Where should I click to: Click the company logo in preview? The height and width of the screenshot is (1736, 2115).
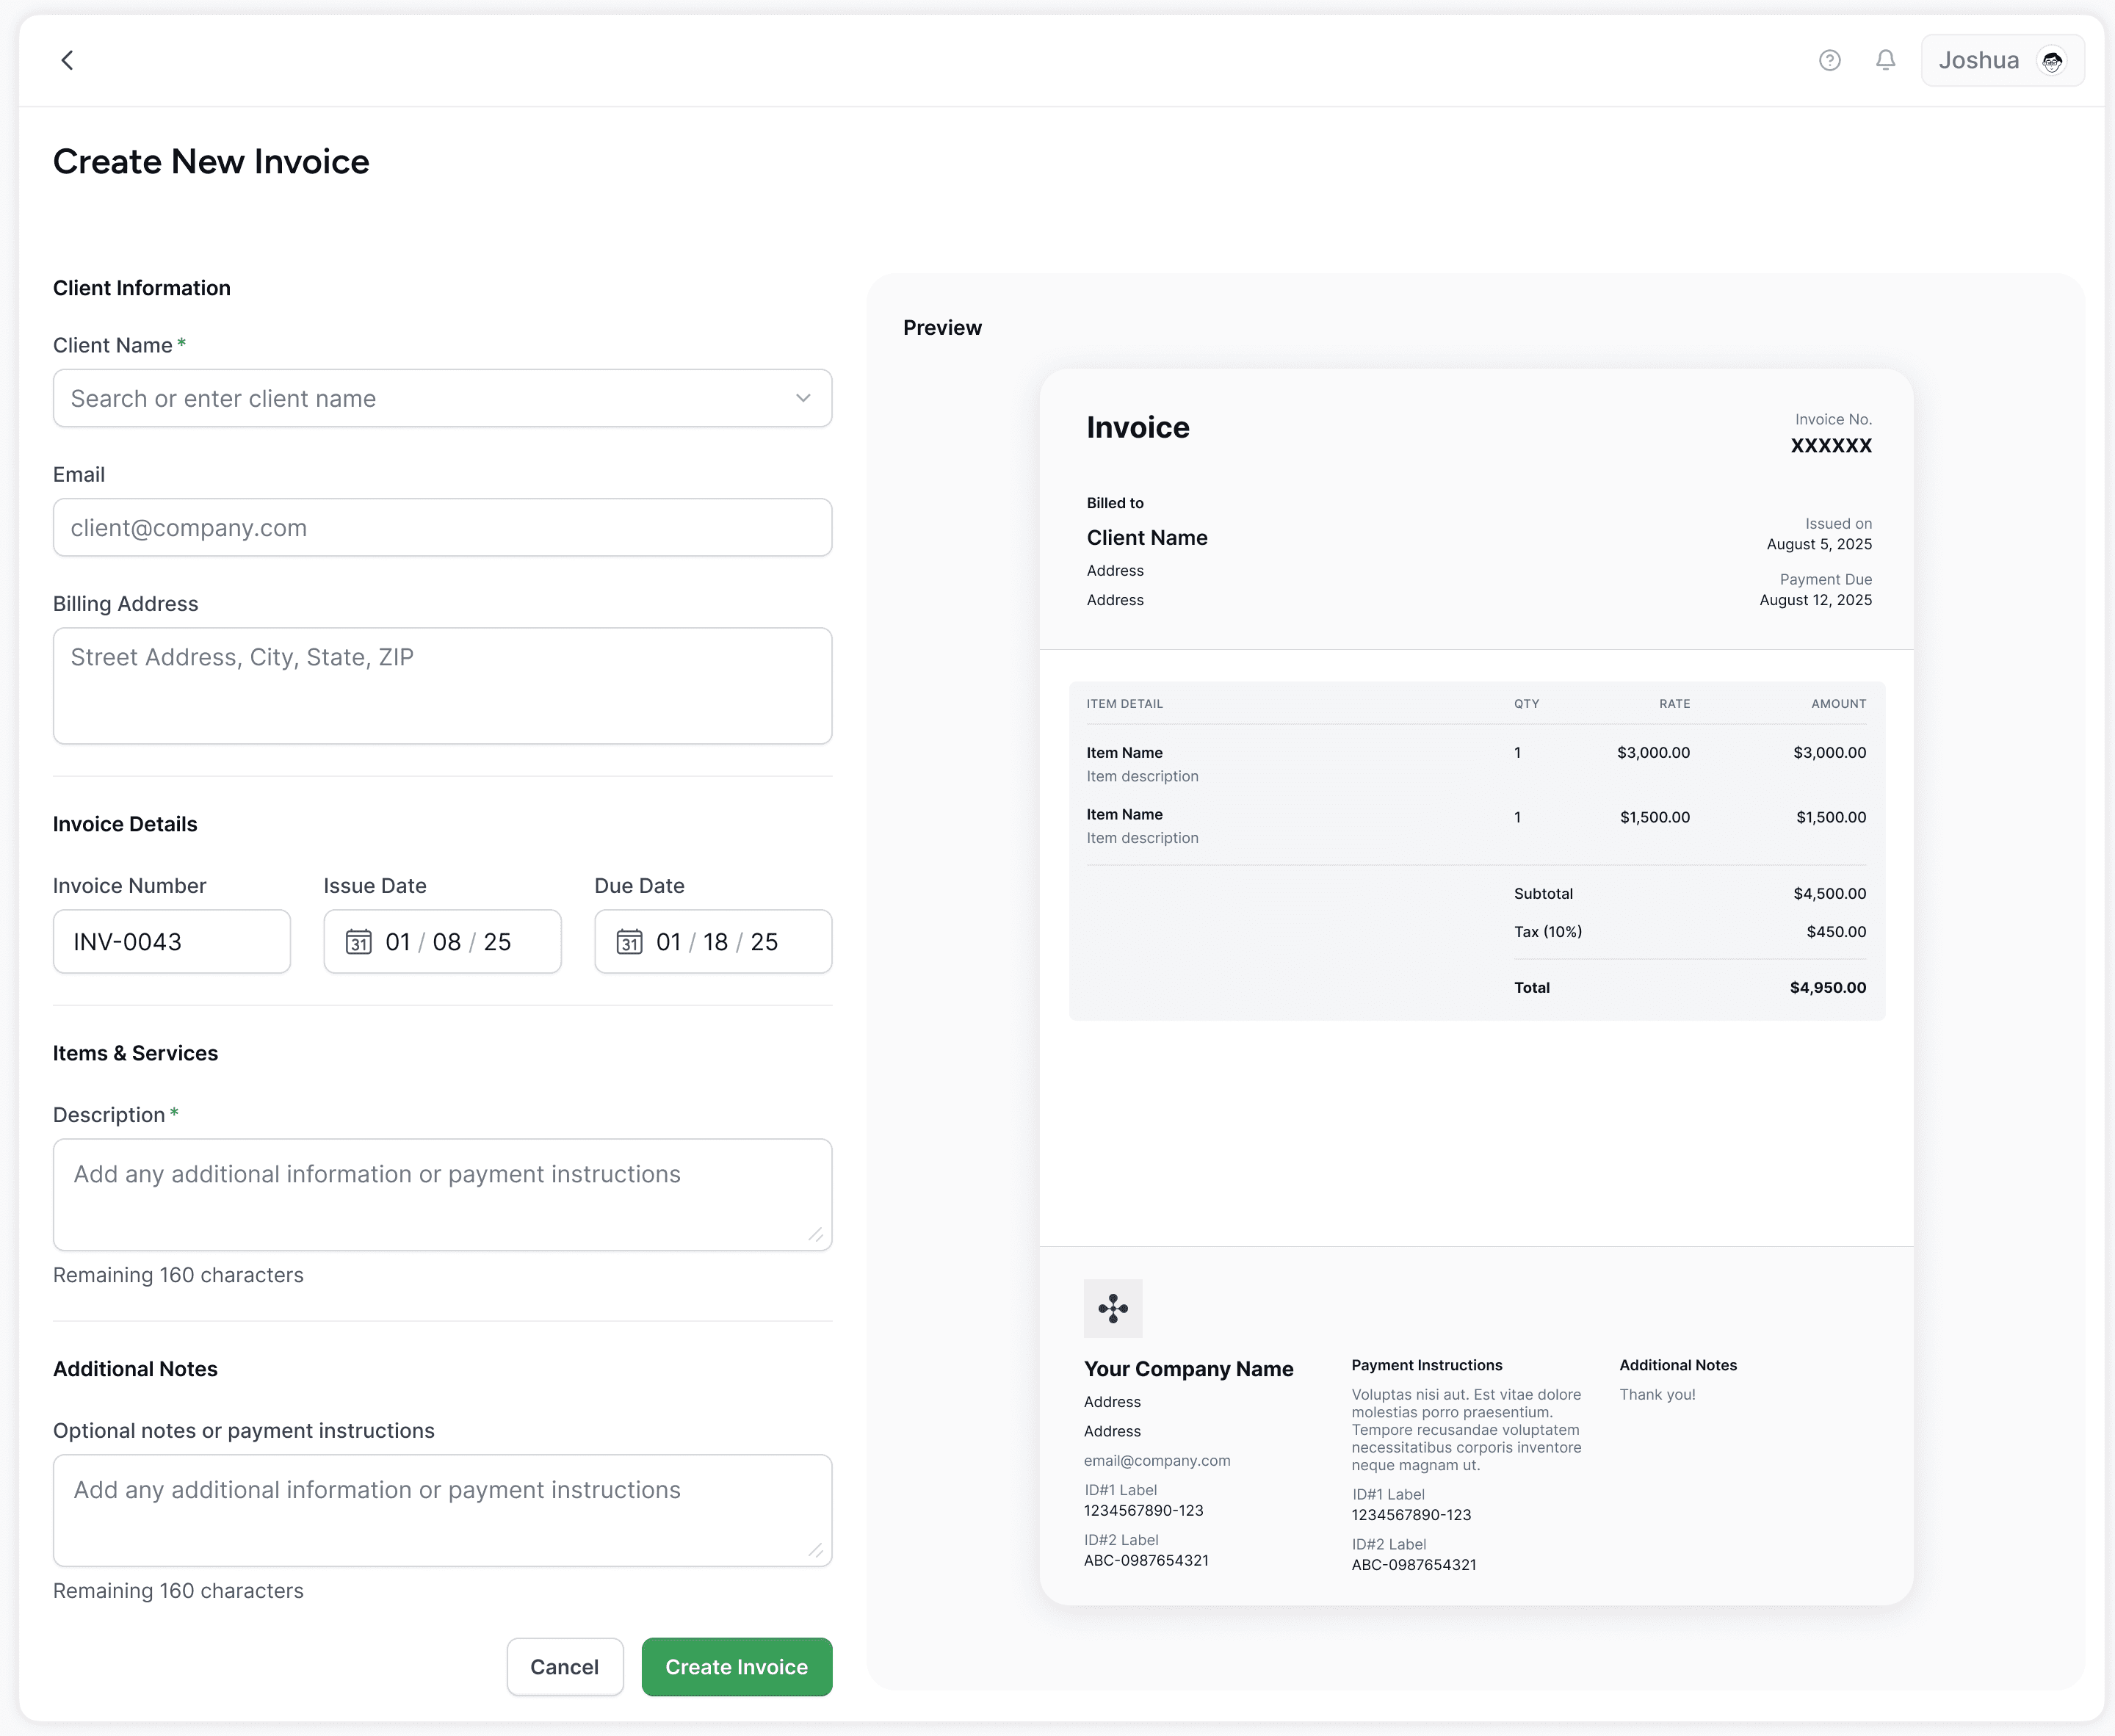[1112, 1308]
